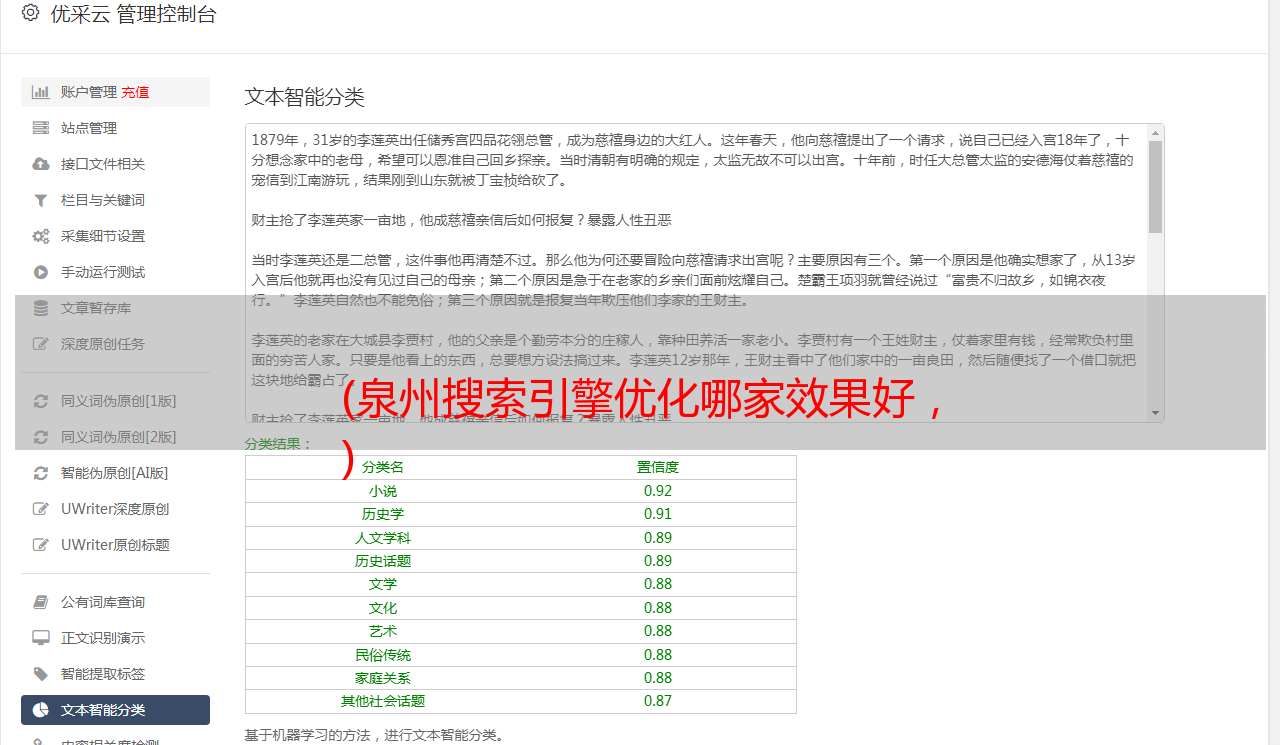Click the 家庭关系 category cell
Image resolution: width=1280 pixels, height=745 pixels.
tap(383, 678)
